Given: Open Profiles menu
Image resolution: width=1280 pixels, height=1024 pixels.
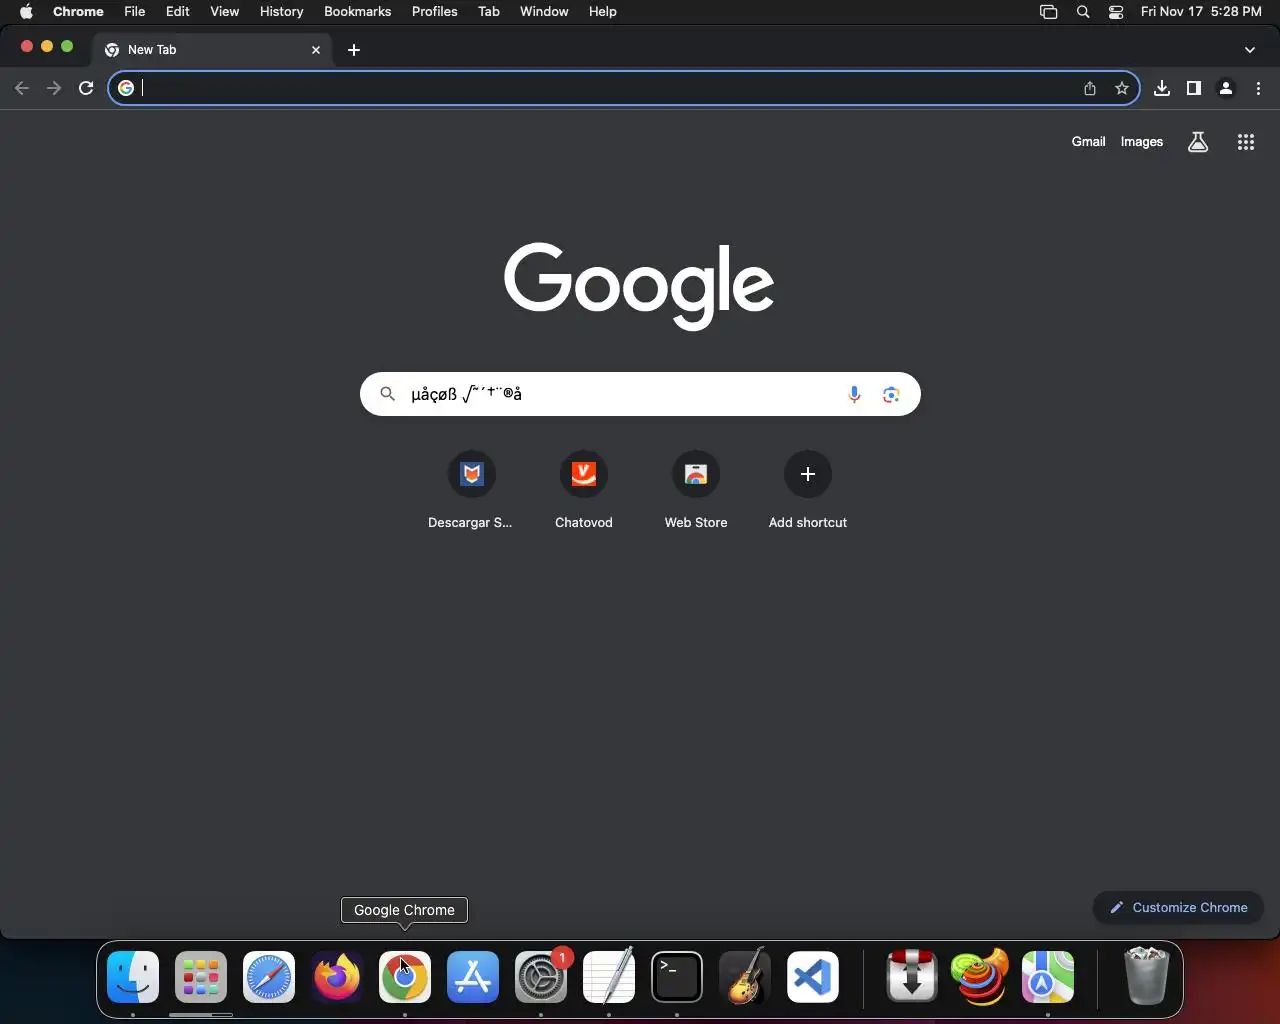Looking at the screenshot, I should (x=435, y=12).
